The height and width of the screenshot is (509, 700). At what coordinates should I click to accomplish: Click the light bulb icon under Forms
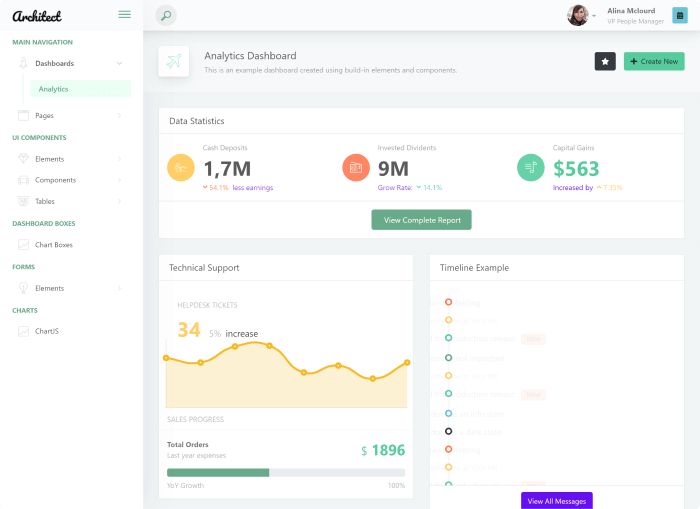tap(23, 288)
